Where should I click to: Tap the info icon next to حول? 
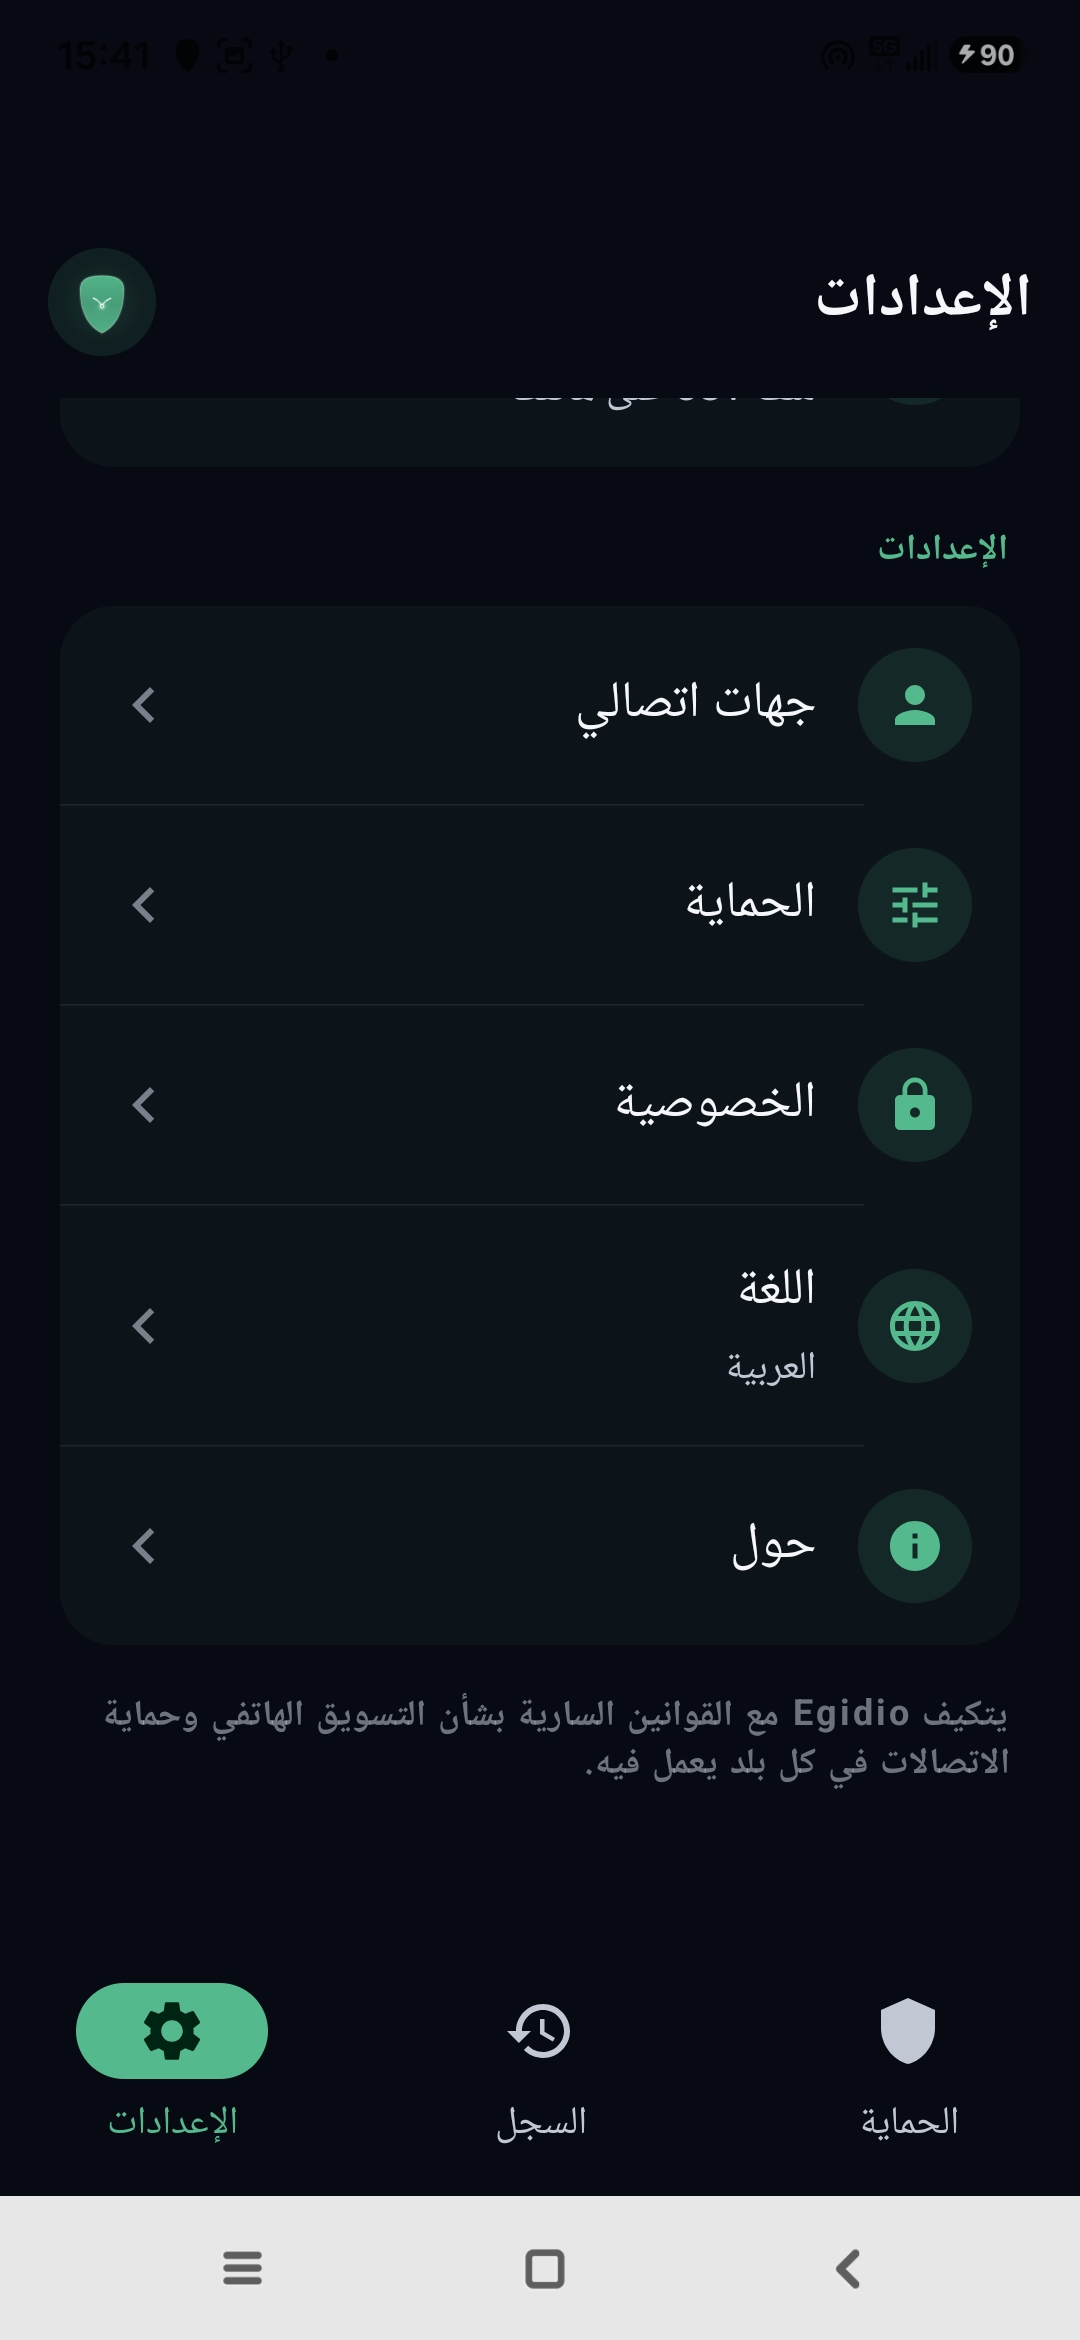[915, 1546]
